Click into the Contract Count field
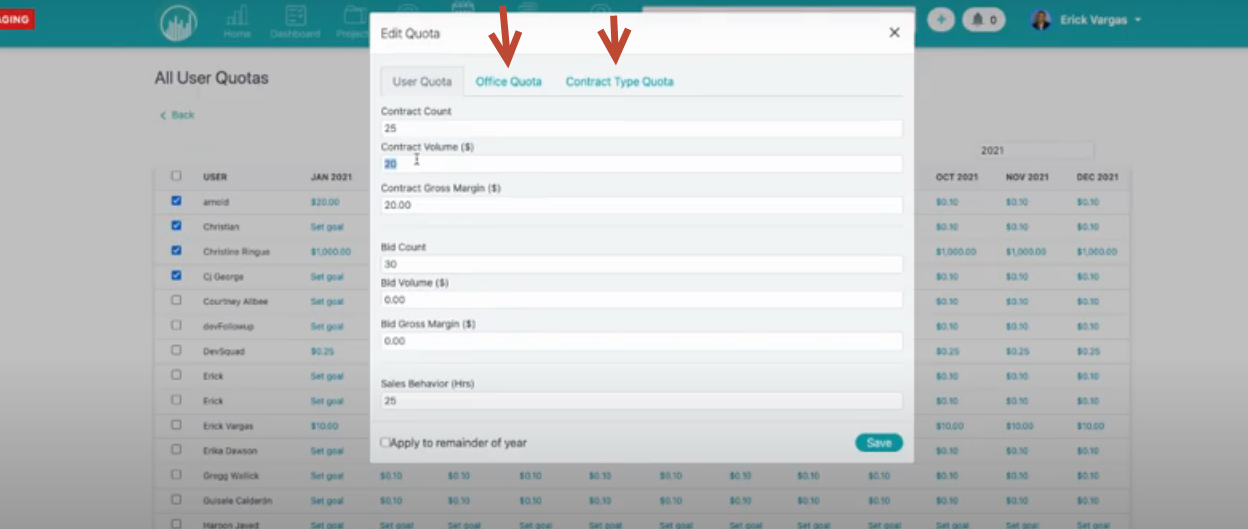1248x529 pixels. coord(641,129)
